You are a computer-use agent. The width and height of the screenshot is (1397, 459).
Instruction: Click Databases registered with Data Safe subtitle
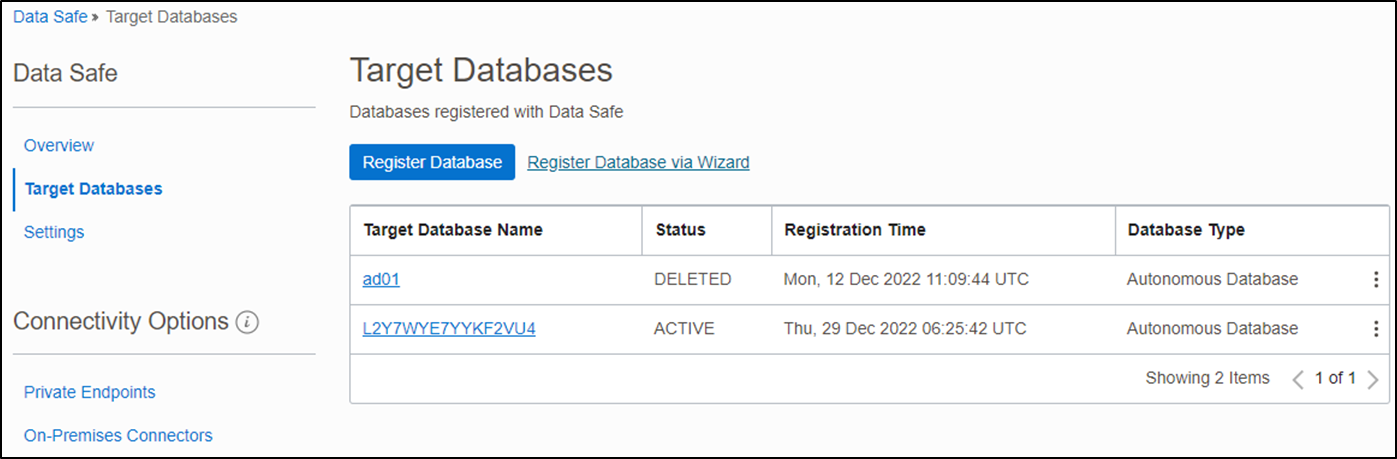click(486, 112)
